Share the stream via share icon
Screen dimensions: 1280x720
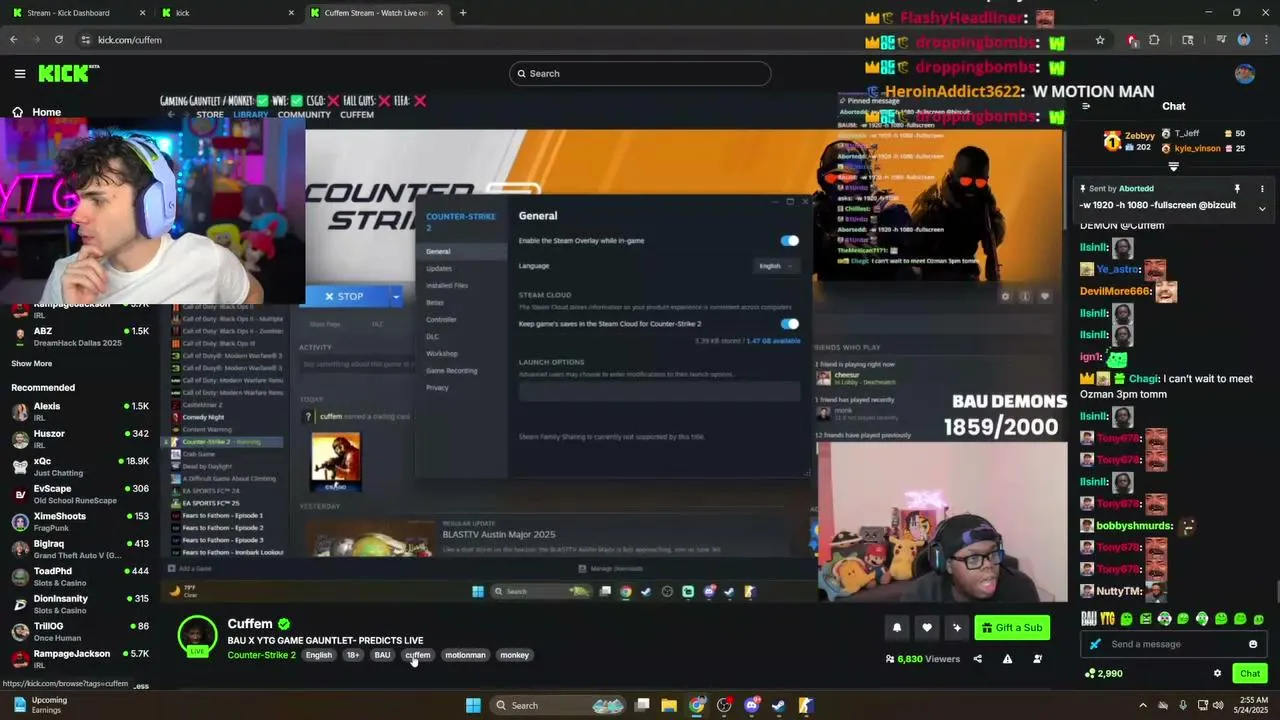[x=977, y=659]
